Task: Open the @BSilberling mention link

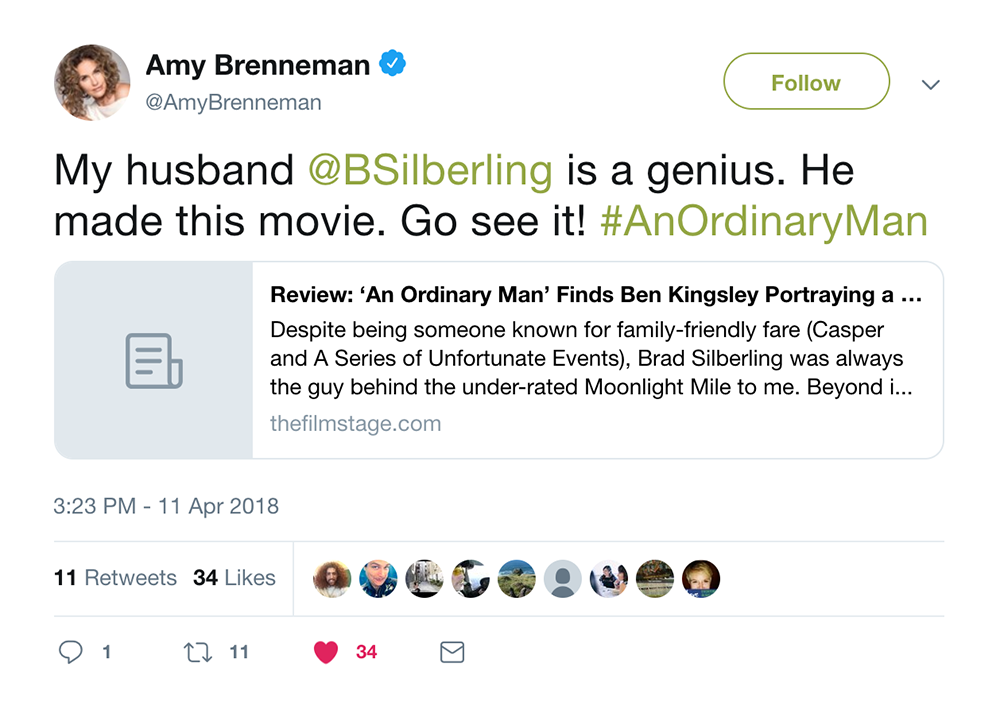Action: [430, 171]
